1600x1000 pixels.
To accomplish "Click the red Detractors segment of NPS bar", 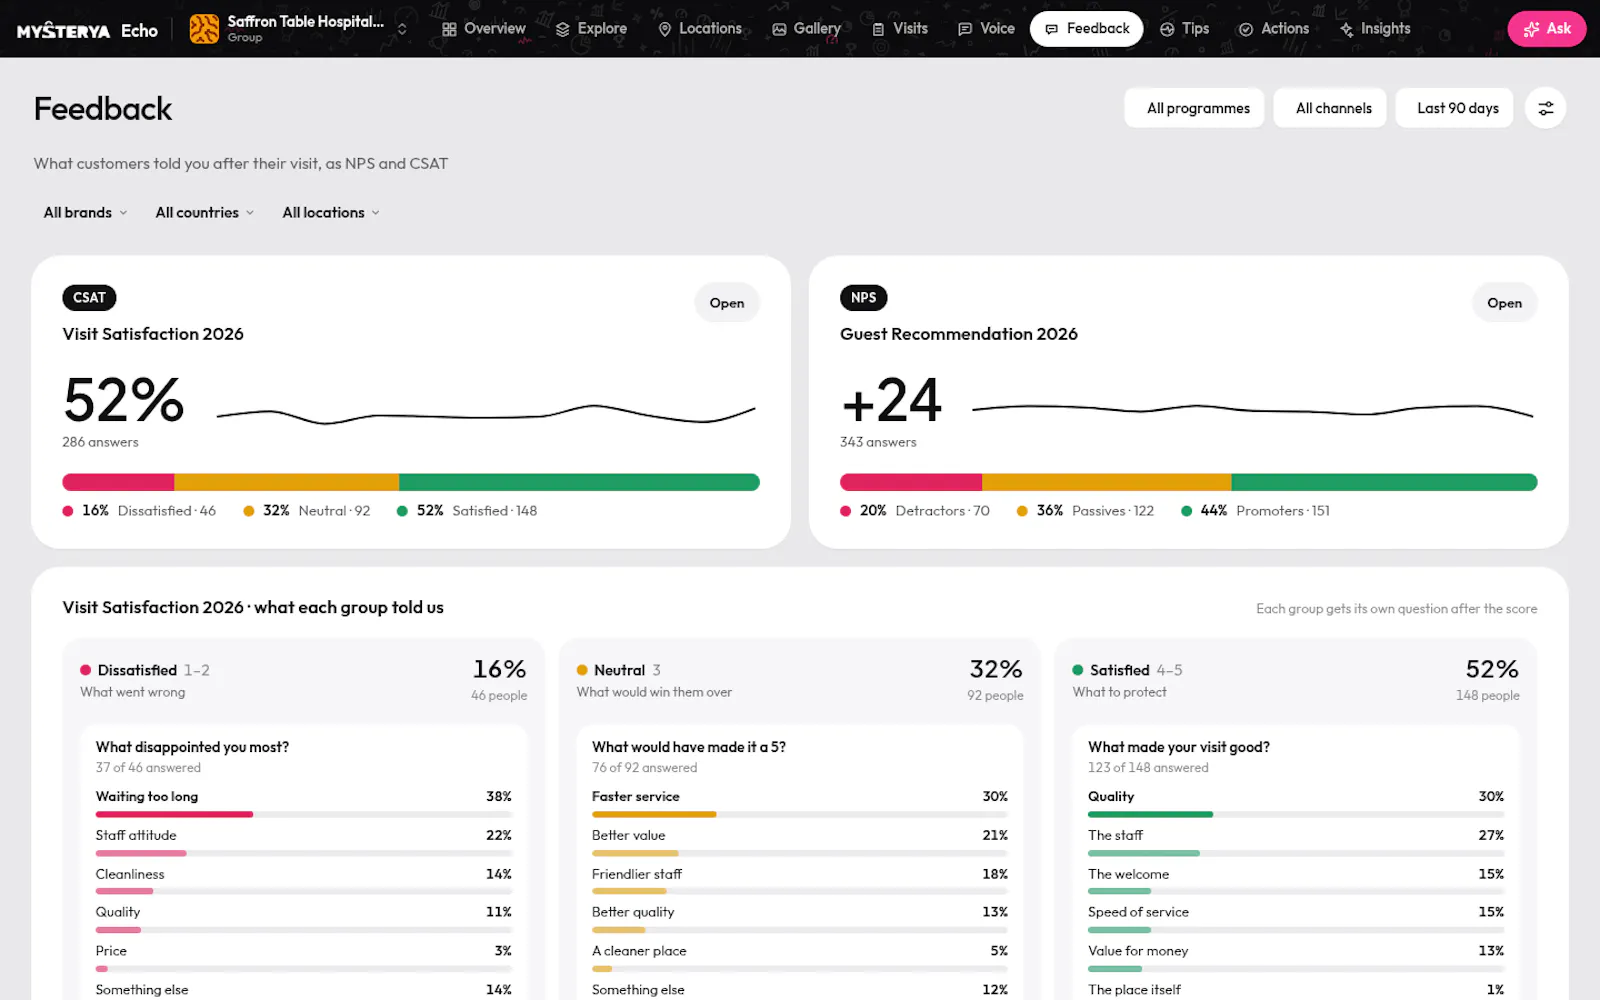I will pos(911,482).
